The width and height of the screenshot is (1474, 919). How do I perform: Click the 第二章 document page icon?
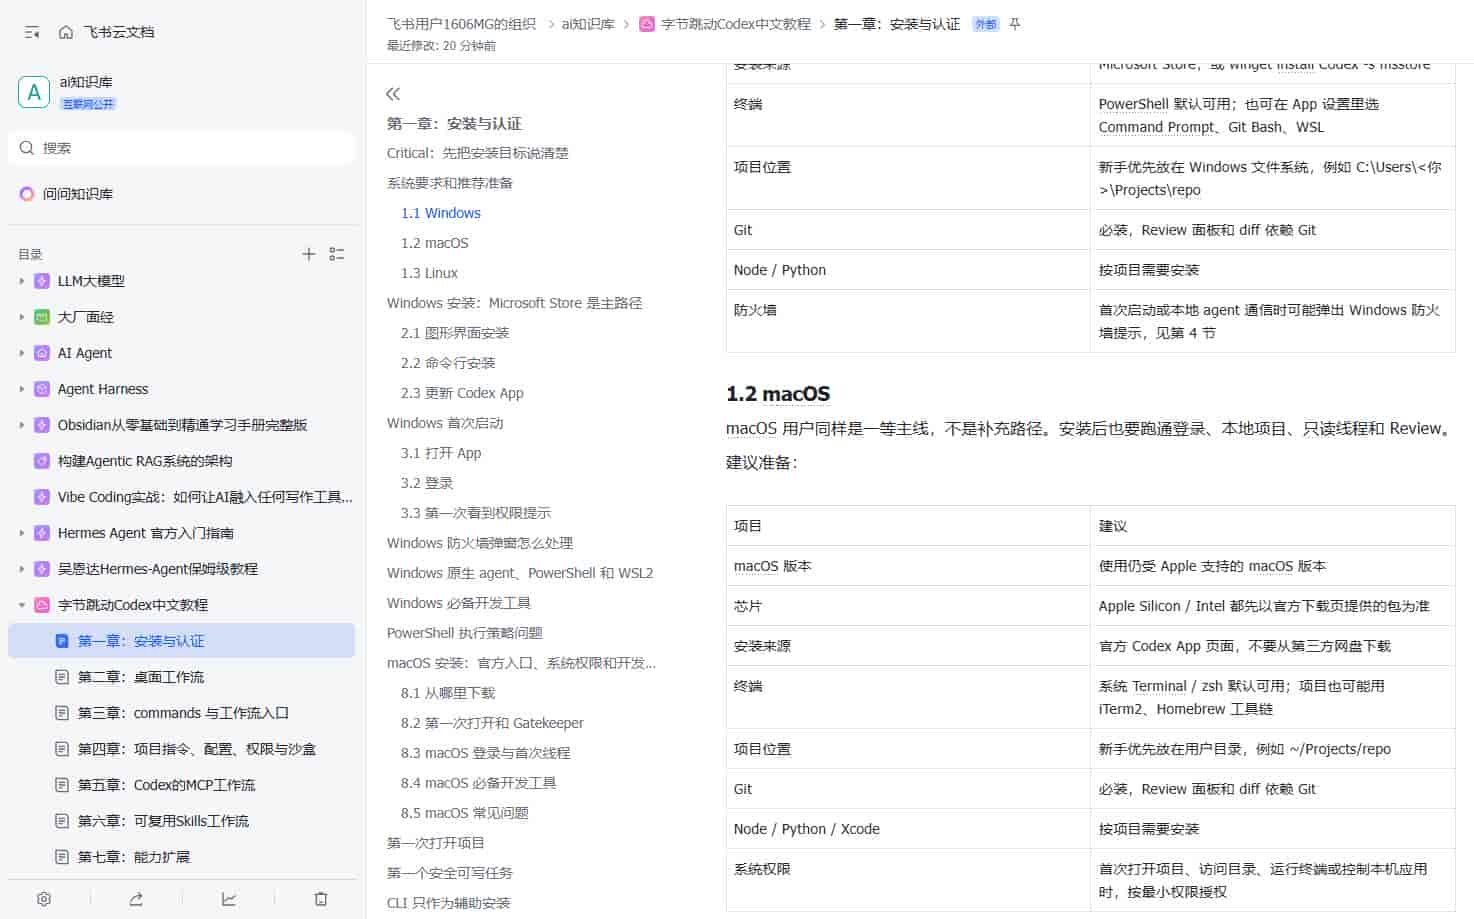62,677
